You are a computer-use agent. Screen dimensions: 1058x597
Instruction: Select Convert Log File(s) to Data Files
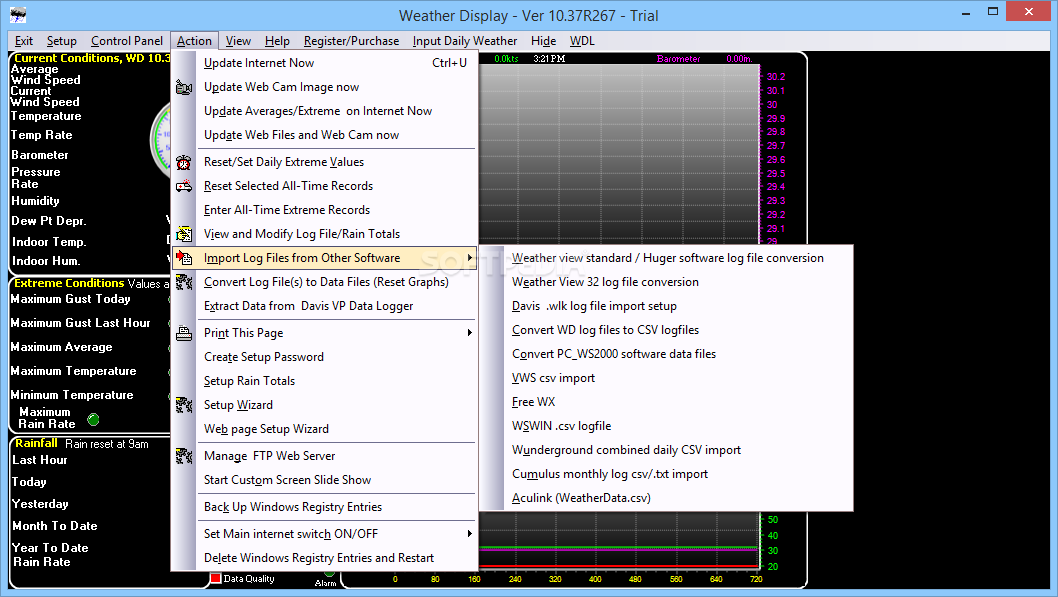pyautogui.click(x=325, y=282)
